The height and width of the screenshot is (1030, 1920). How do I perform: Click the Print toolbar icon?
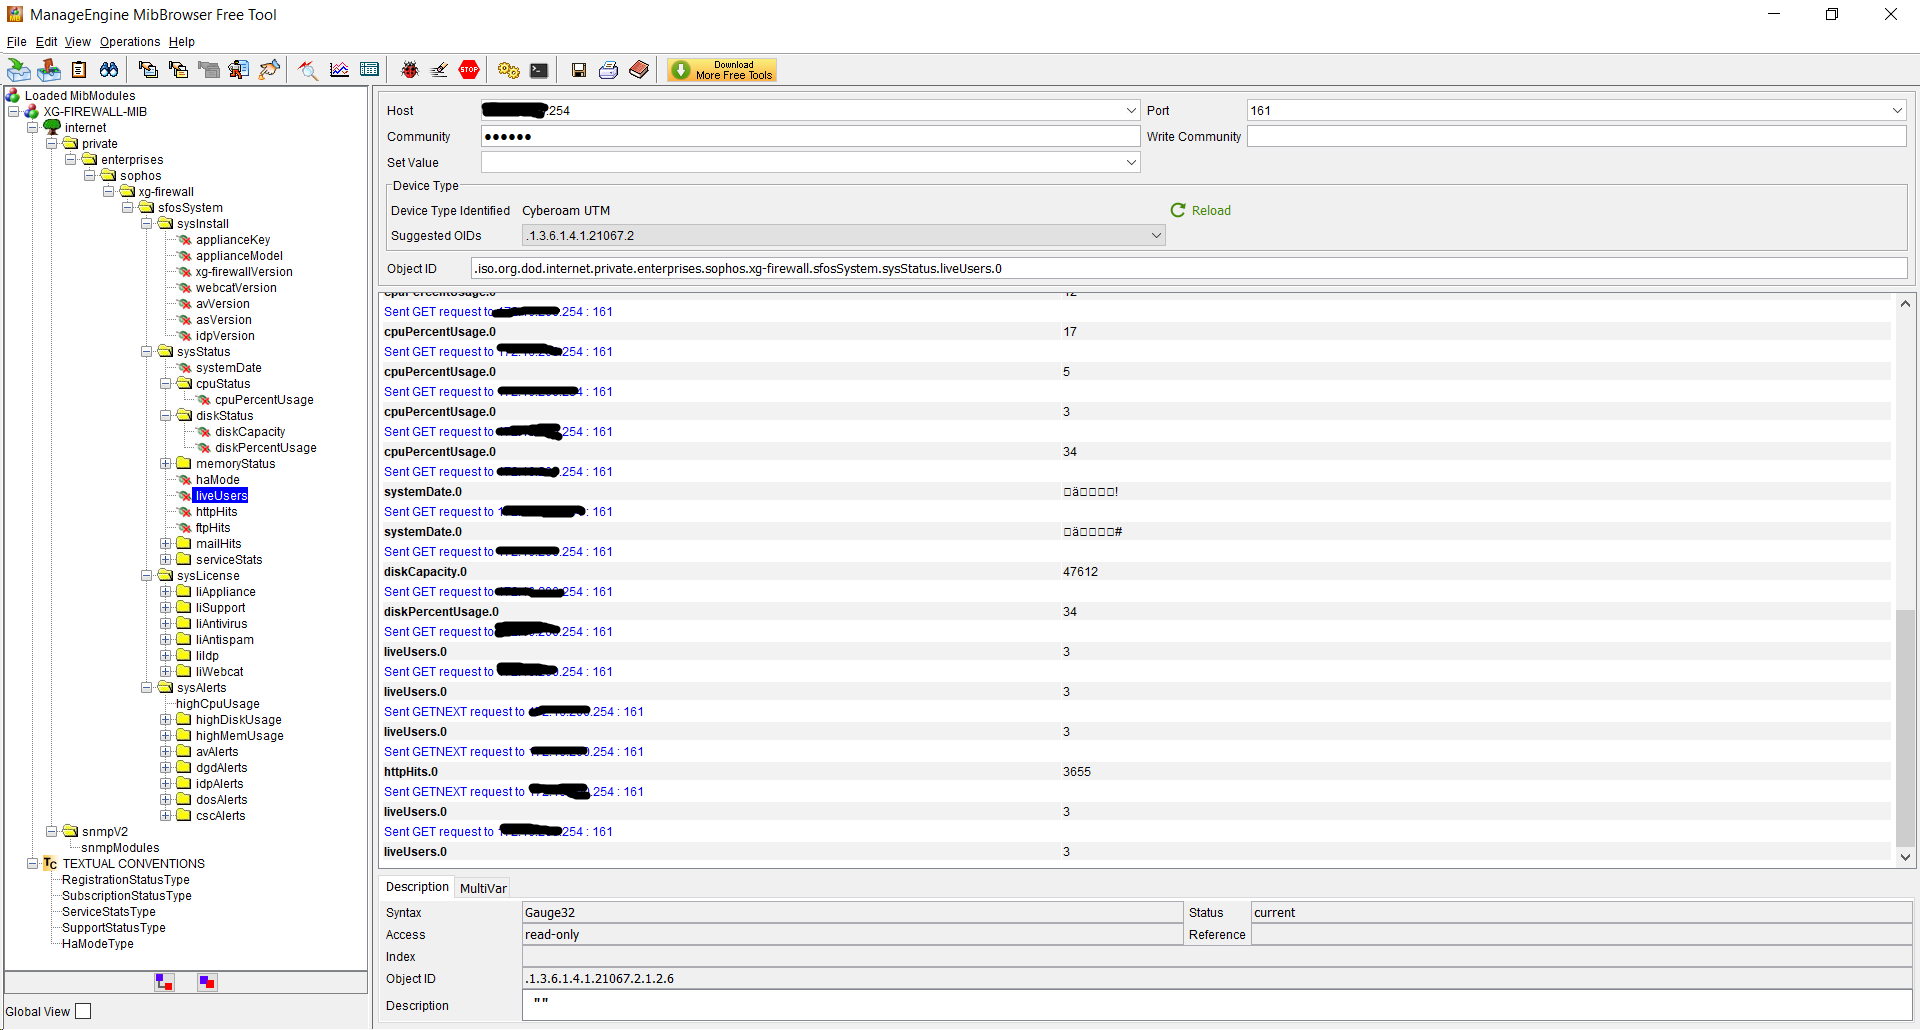pos(608,70)
